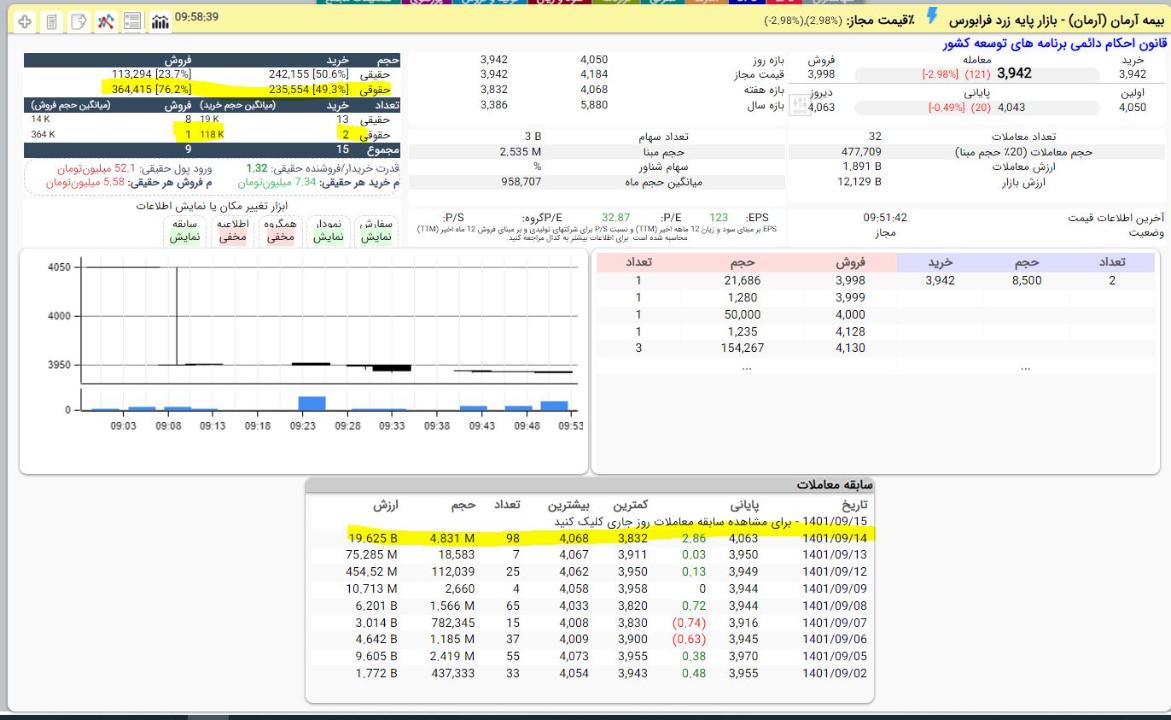Toggle the سفارش panel display

tap(374, 231)
